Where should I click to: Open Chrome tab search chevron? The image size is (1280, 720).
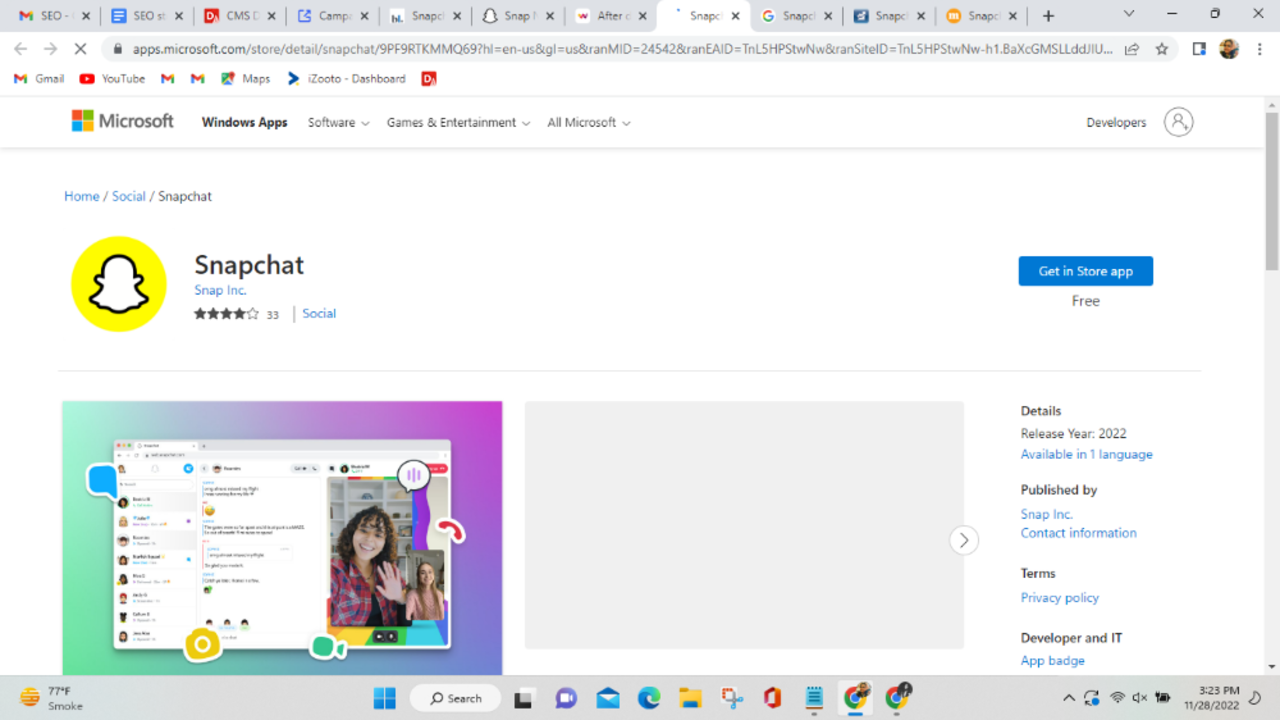(x=1129, y=15)
